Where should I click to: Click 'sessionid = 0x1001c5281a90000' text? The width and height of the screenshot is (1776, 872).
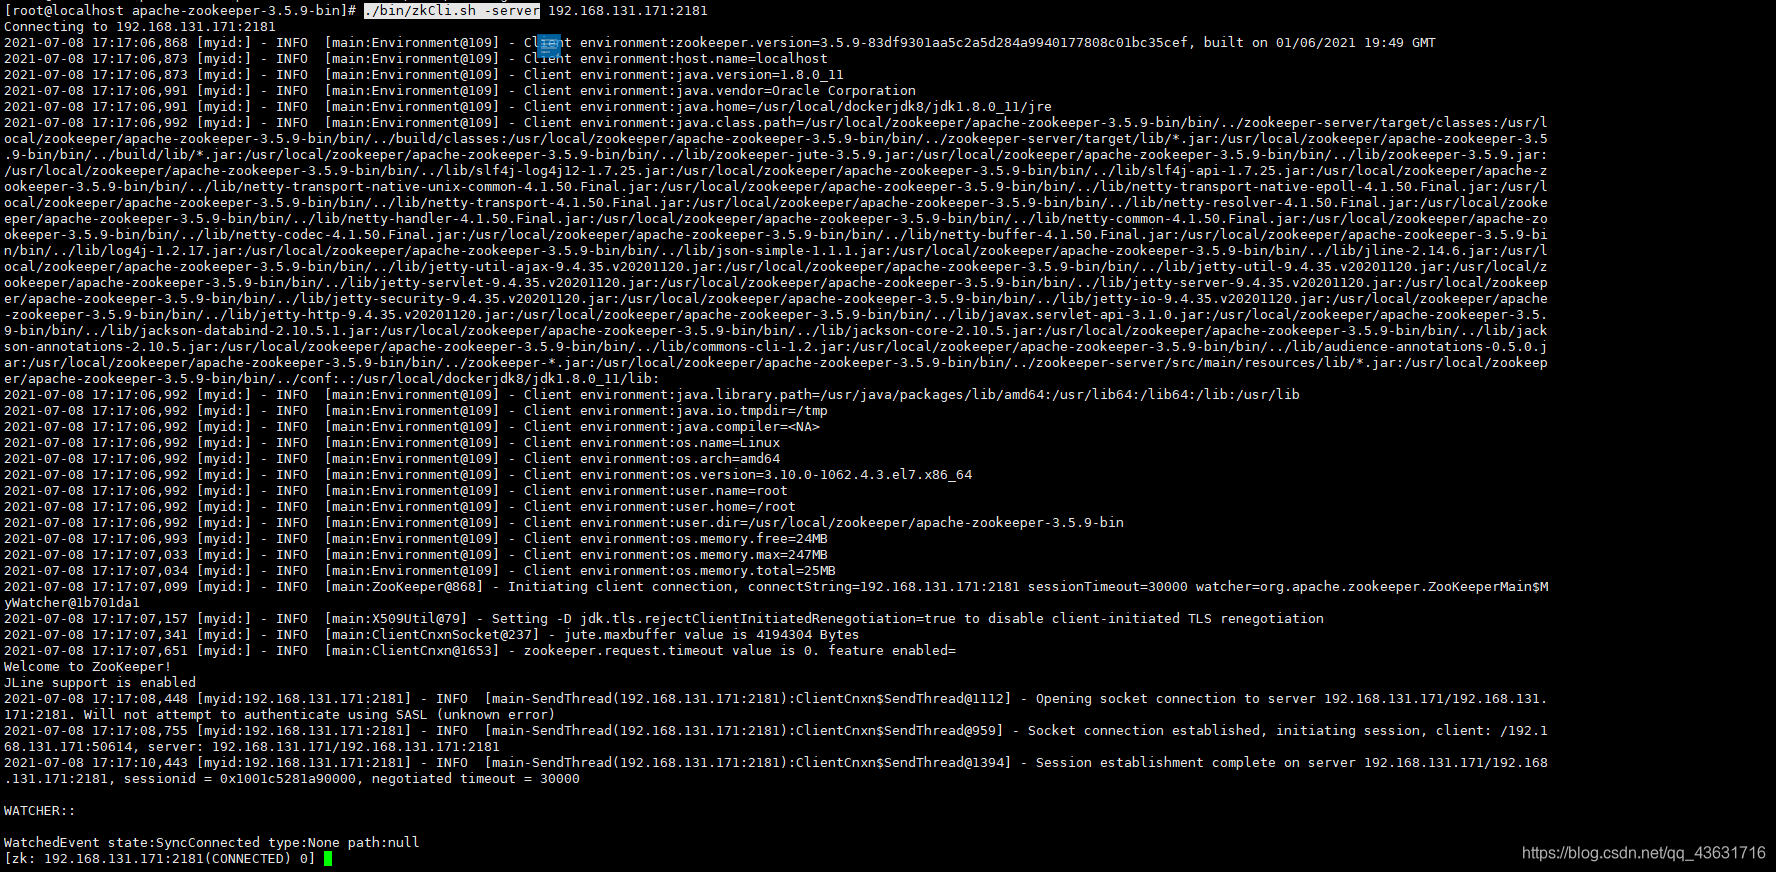click(240, 779)
